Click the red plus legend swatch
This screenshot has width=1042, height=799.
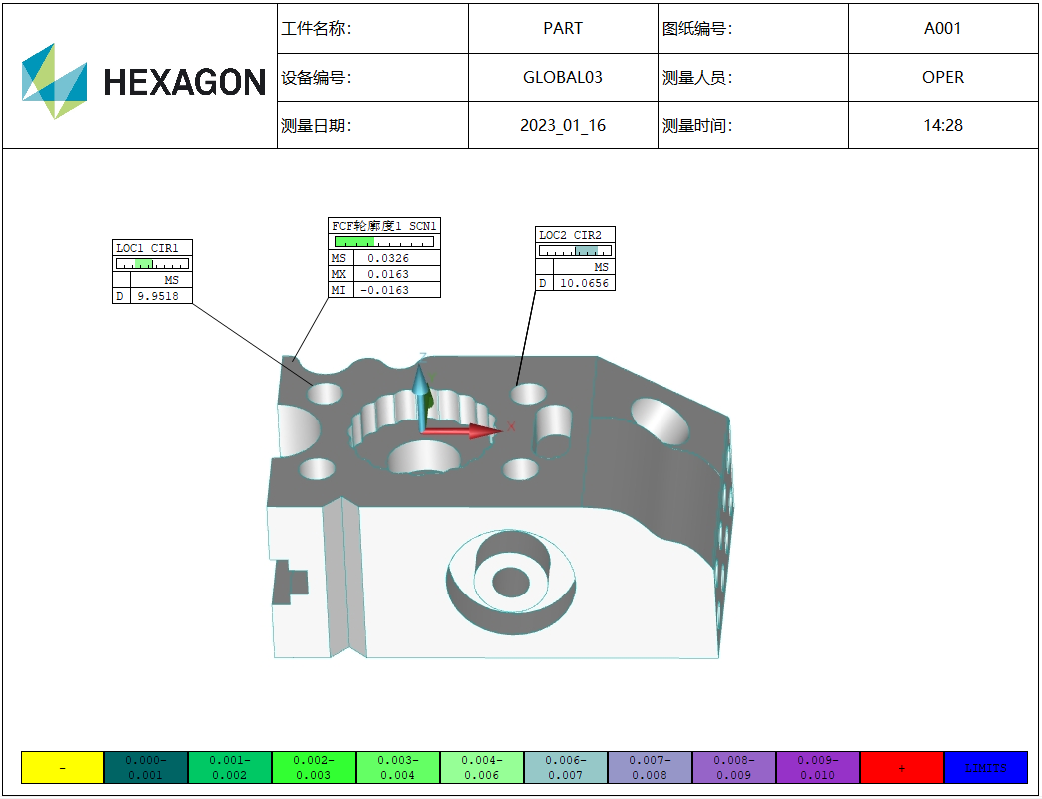coord(901,767)
